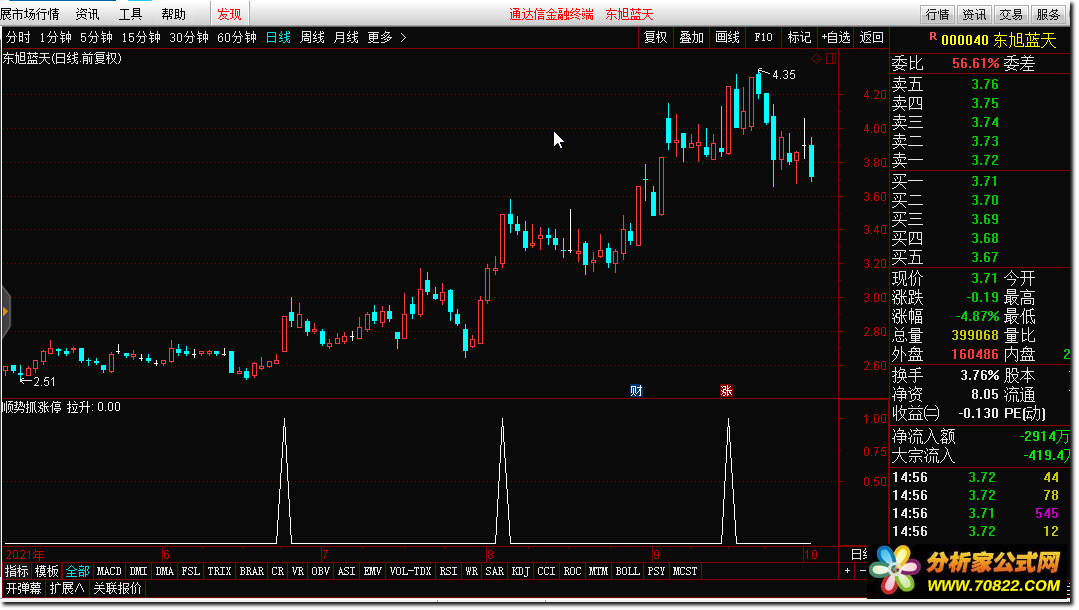The width and height of the screenshot is (1079, 610).
Task: Click the top-right 资讯 button
Action: [974, 14]
